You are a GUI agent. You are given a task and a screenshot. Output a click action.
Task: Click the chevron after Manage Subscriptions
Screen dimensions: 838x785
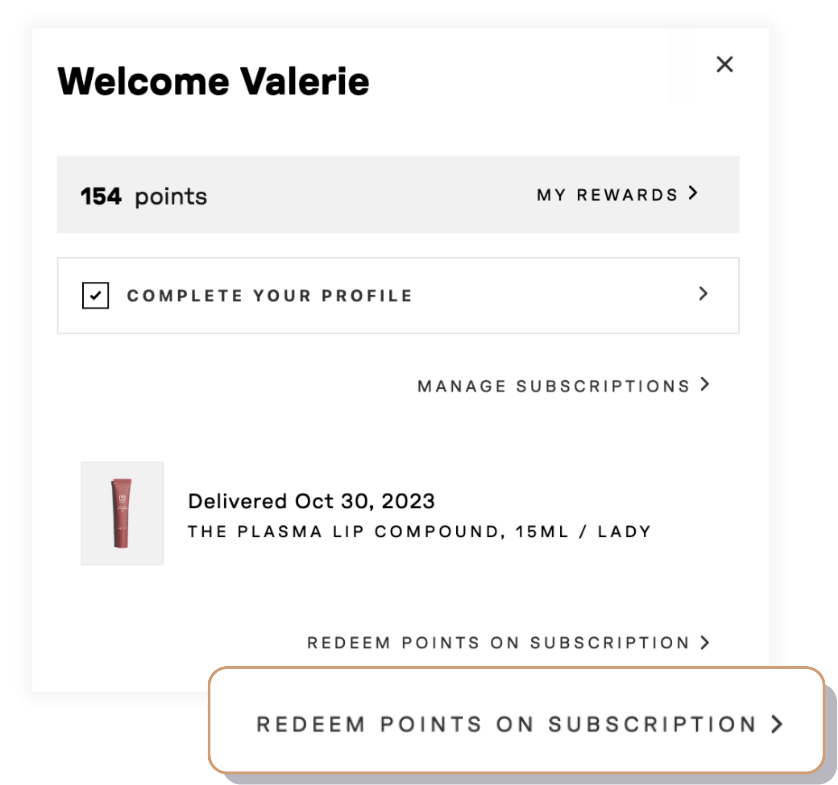(x=705, y=384)
